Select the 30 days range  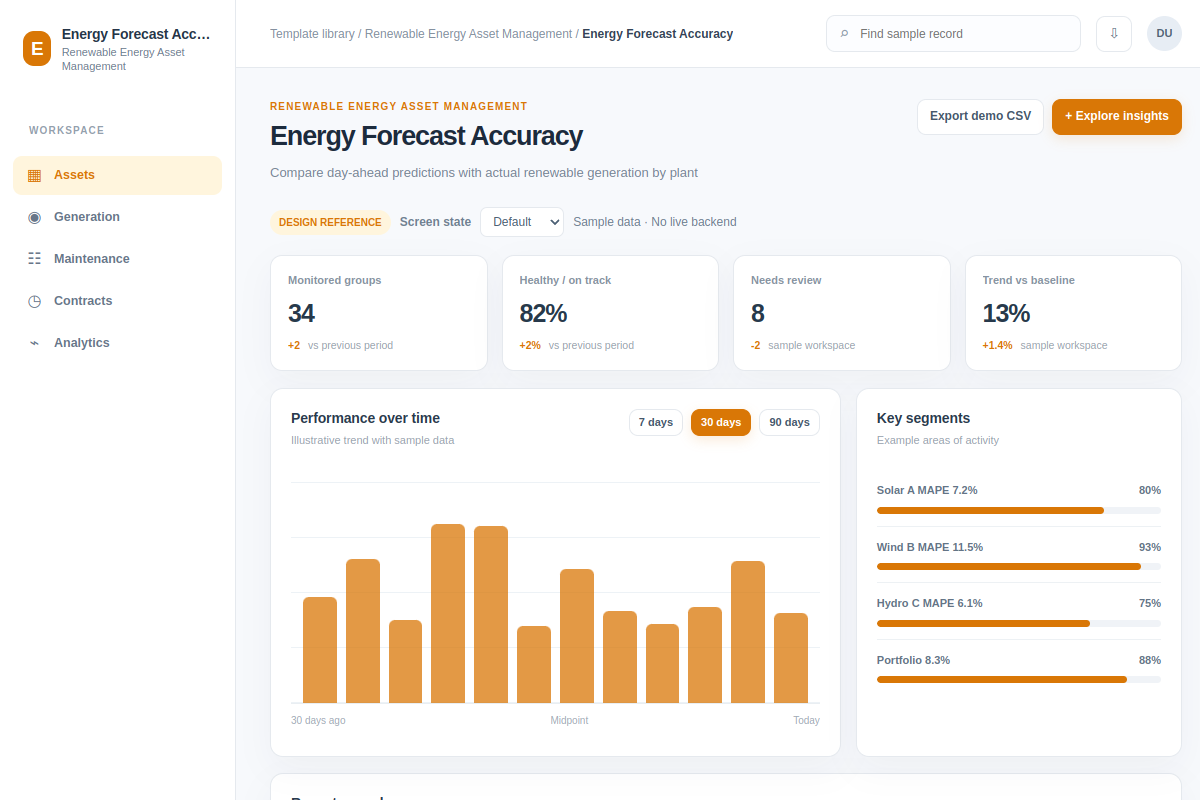[721, 422]
